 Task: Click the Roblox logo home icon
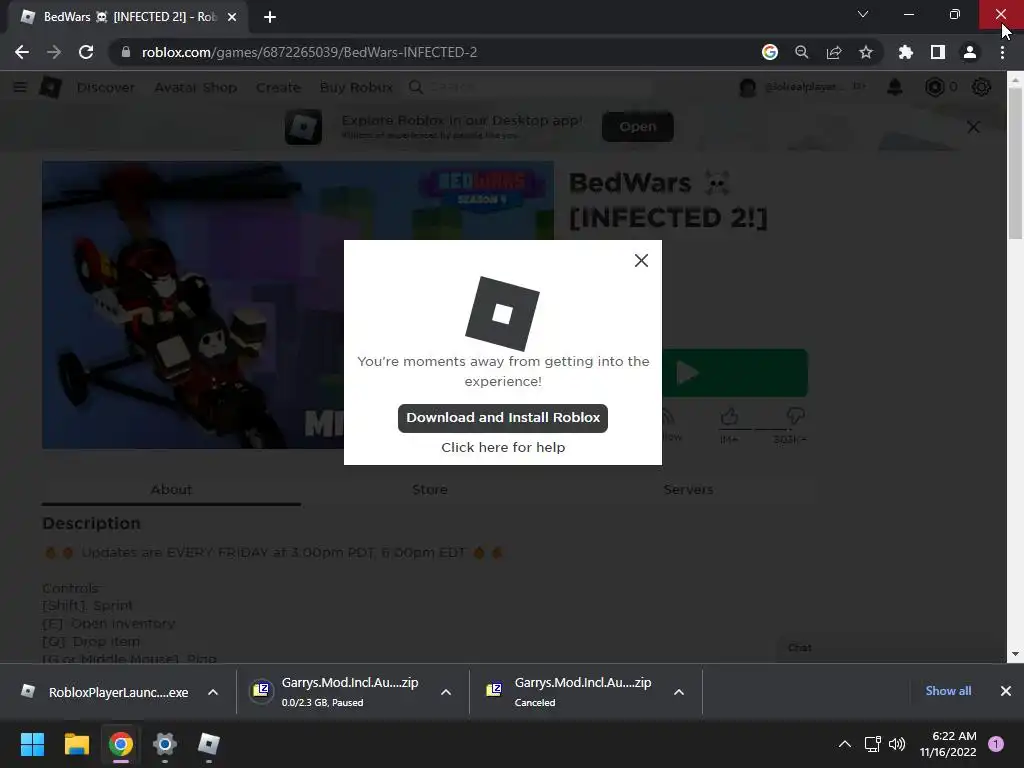(50, 87)
